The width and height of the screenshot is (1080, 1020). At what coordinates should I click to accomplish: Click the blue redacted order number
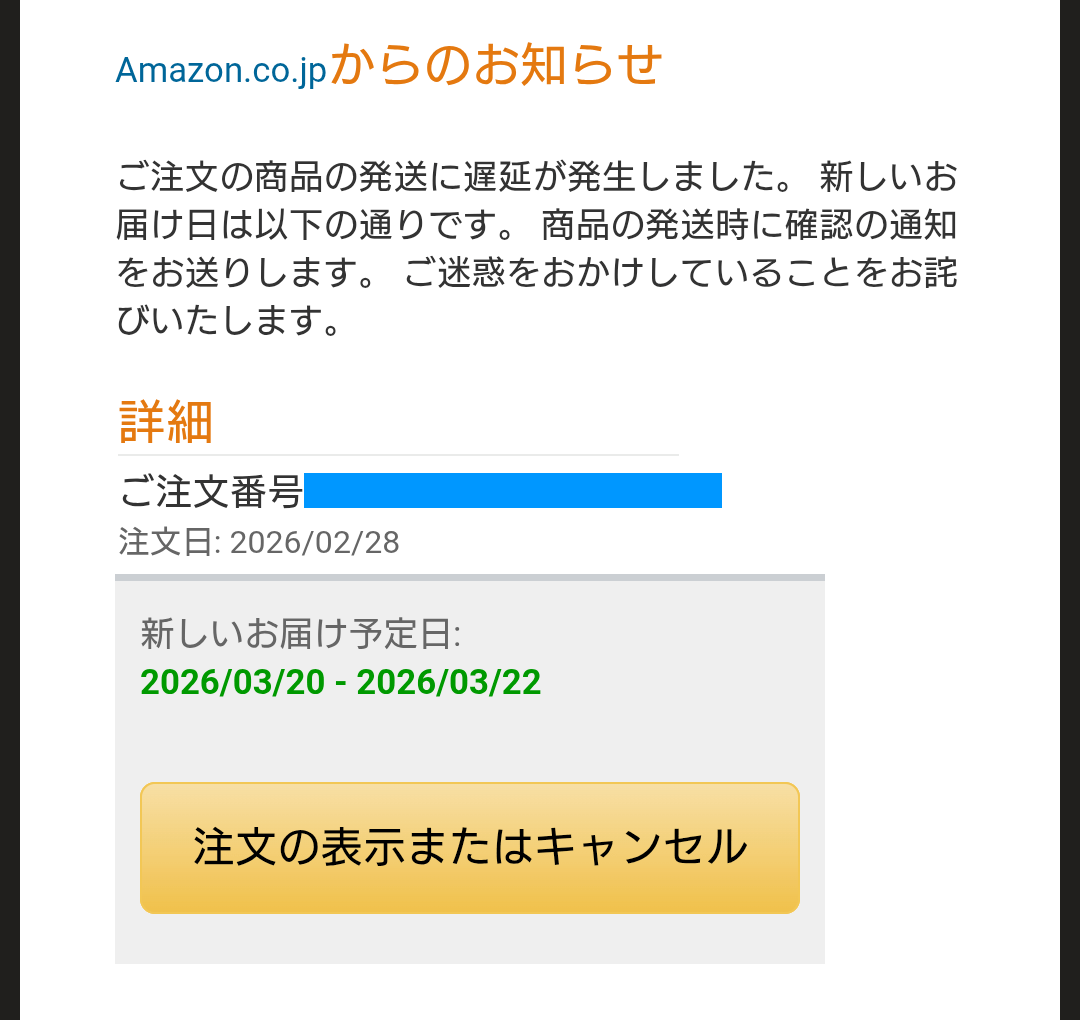click(512, 491)
